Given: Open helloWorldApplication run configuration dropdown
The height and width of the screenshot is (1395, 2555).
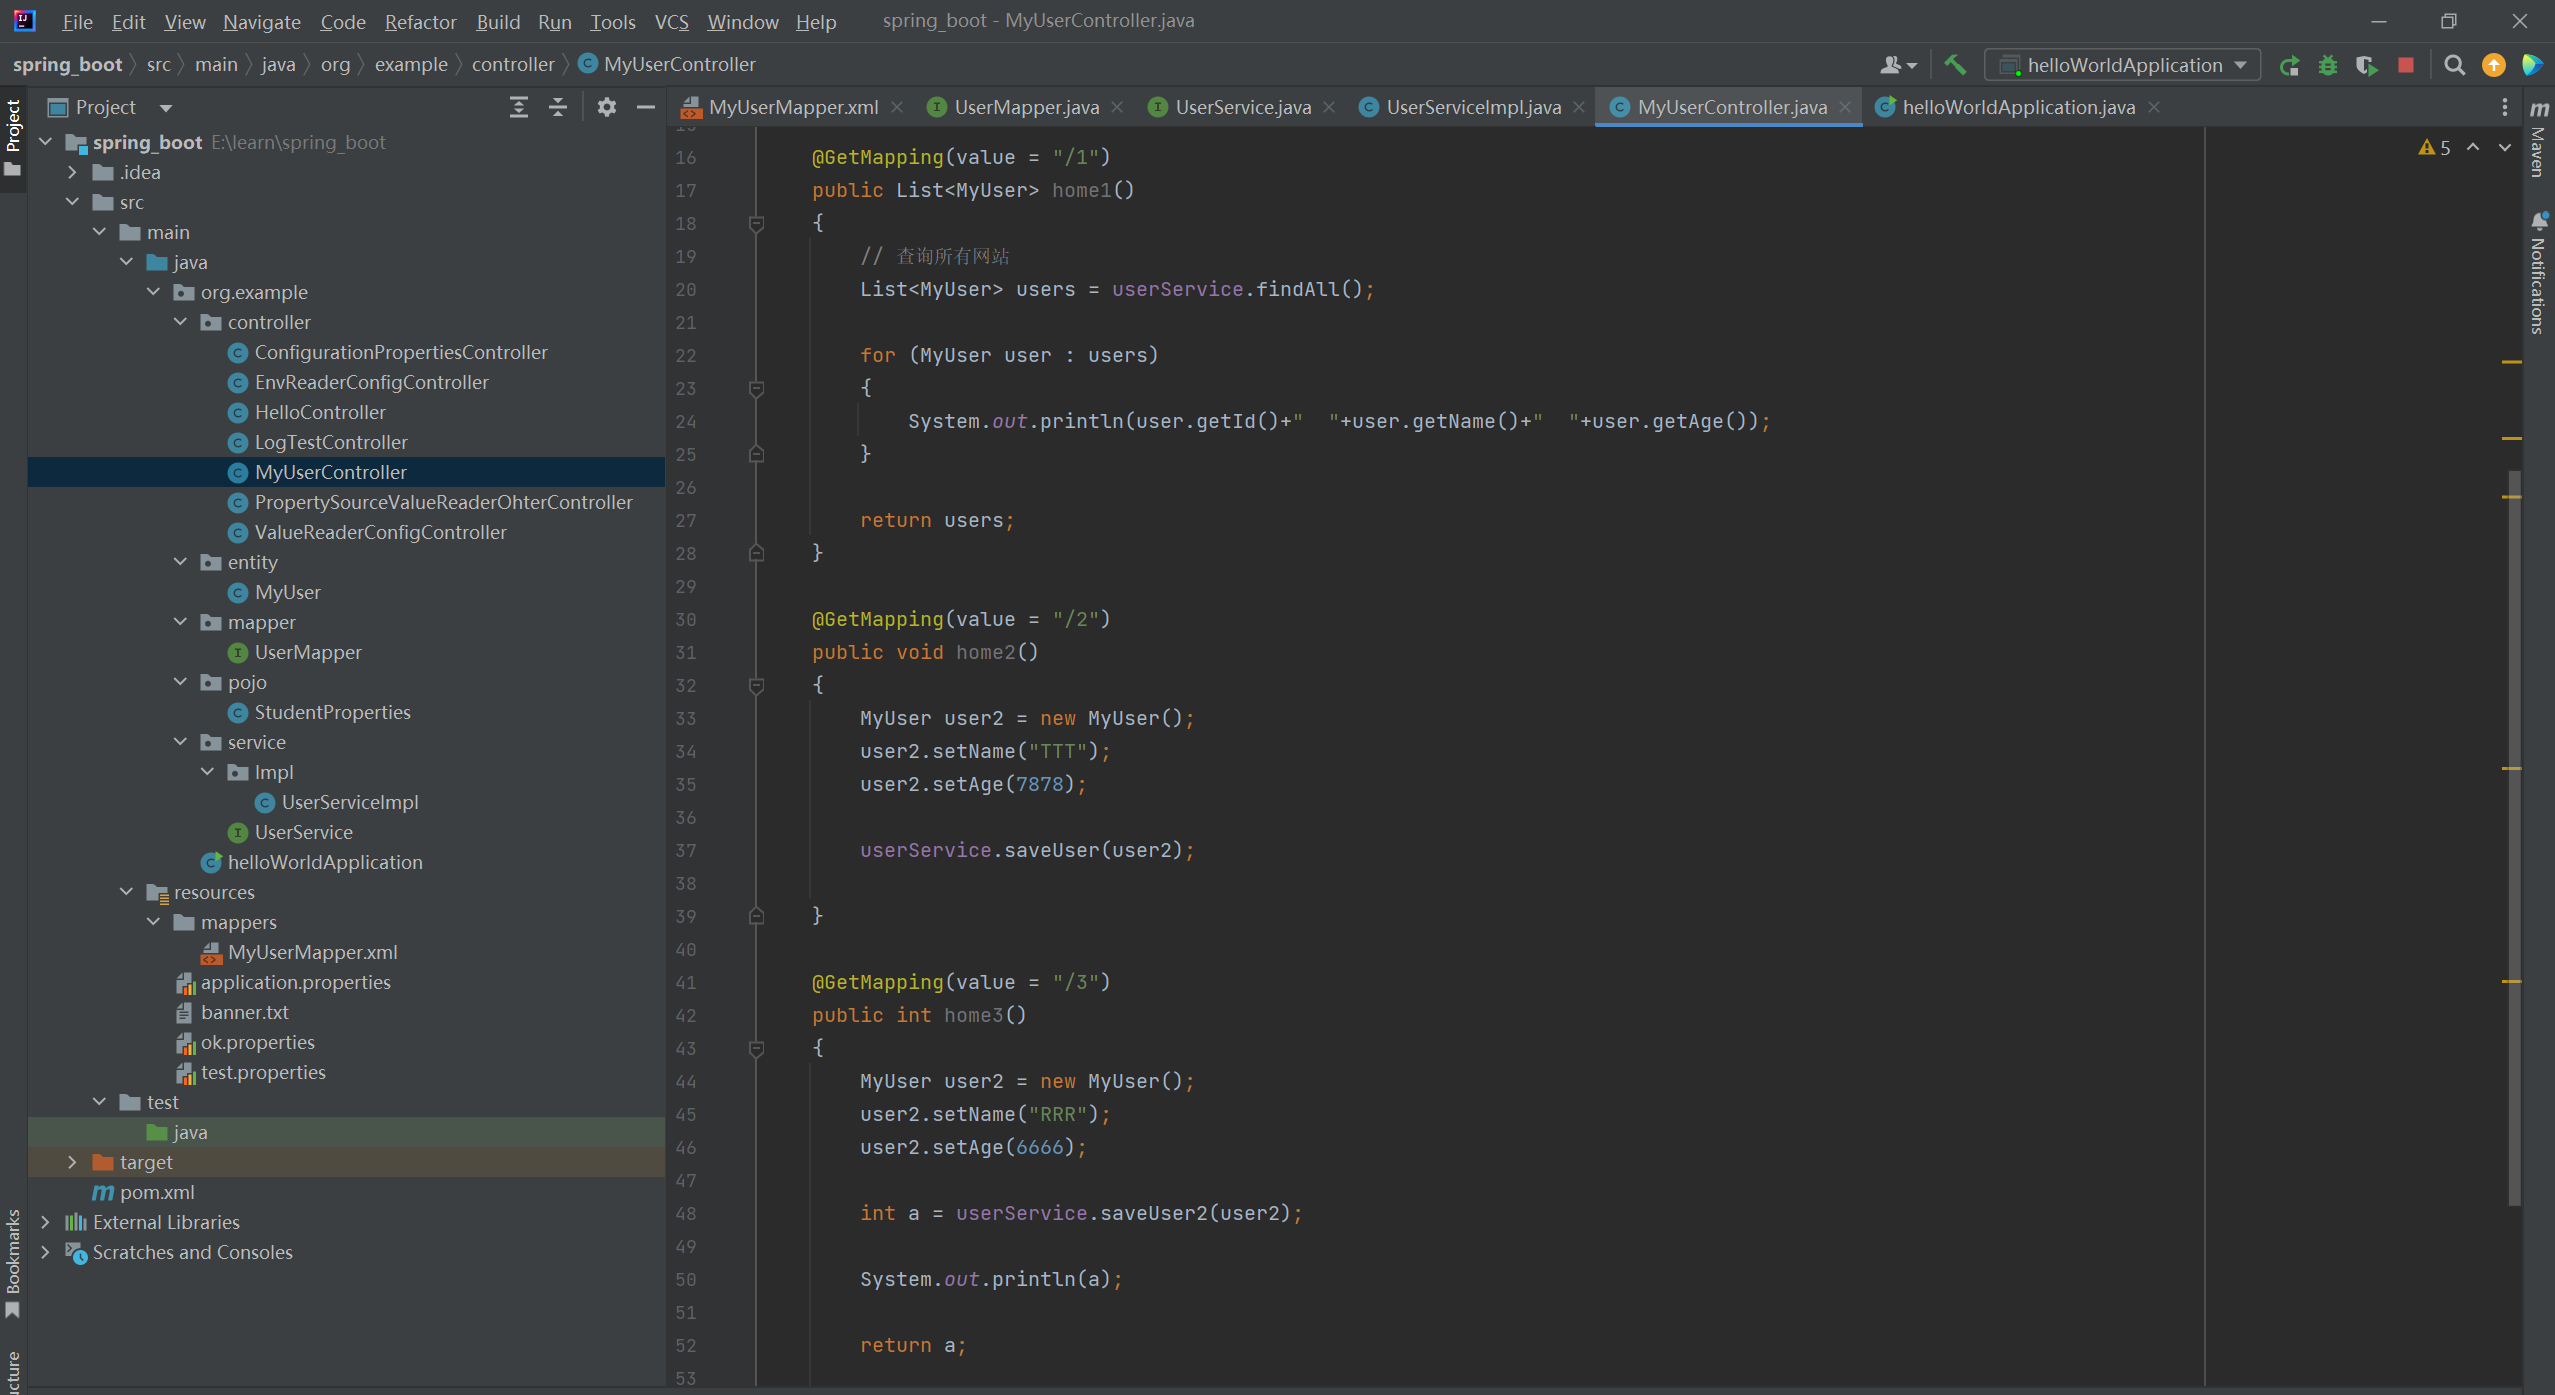Looking at the screenshot, I should pos(2124,65).
